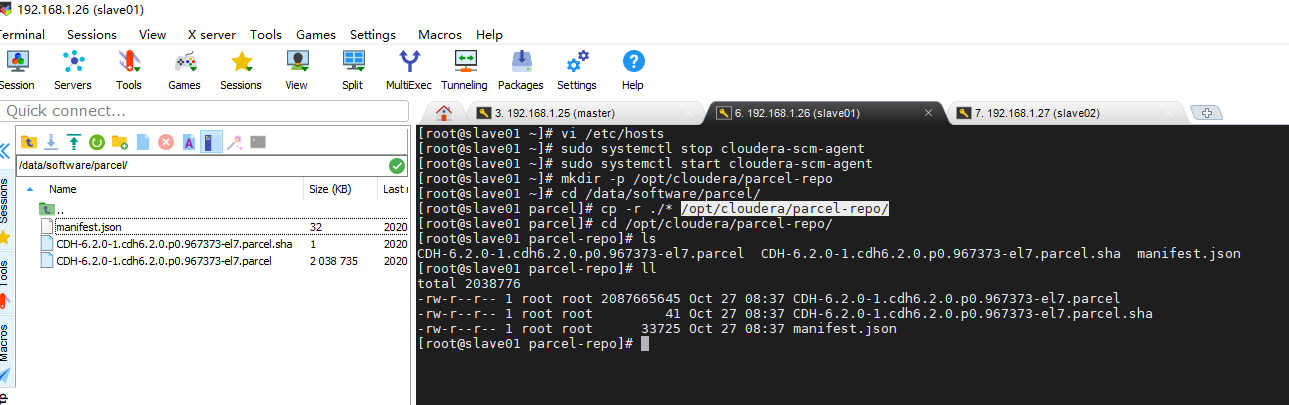Create a new file in SFTP browser

pyautogui.click(x=143, y=142)
